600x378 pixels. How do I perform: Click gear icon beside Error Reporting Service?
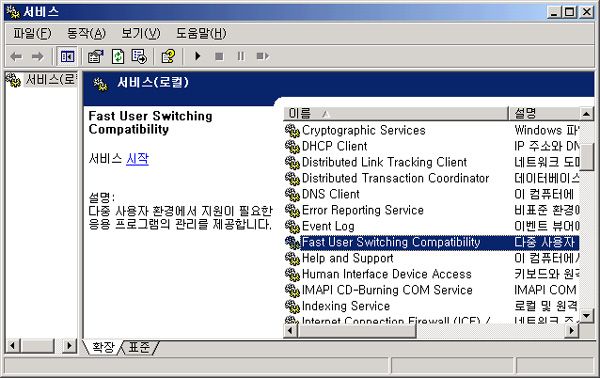click(x=292, y=211)
